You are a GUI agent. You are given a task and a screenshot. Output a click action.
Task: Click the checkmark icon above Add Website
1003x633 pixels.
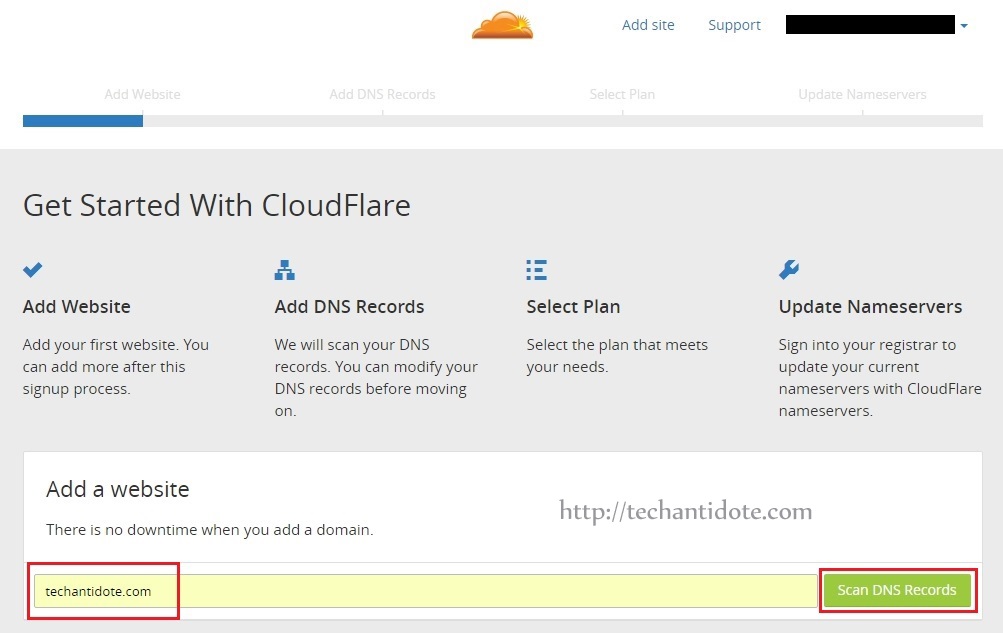coord(33,270)
